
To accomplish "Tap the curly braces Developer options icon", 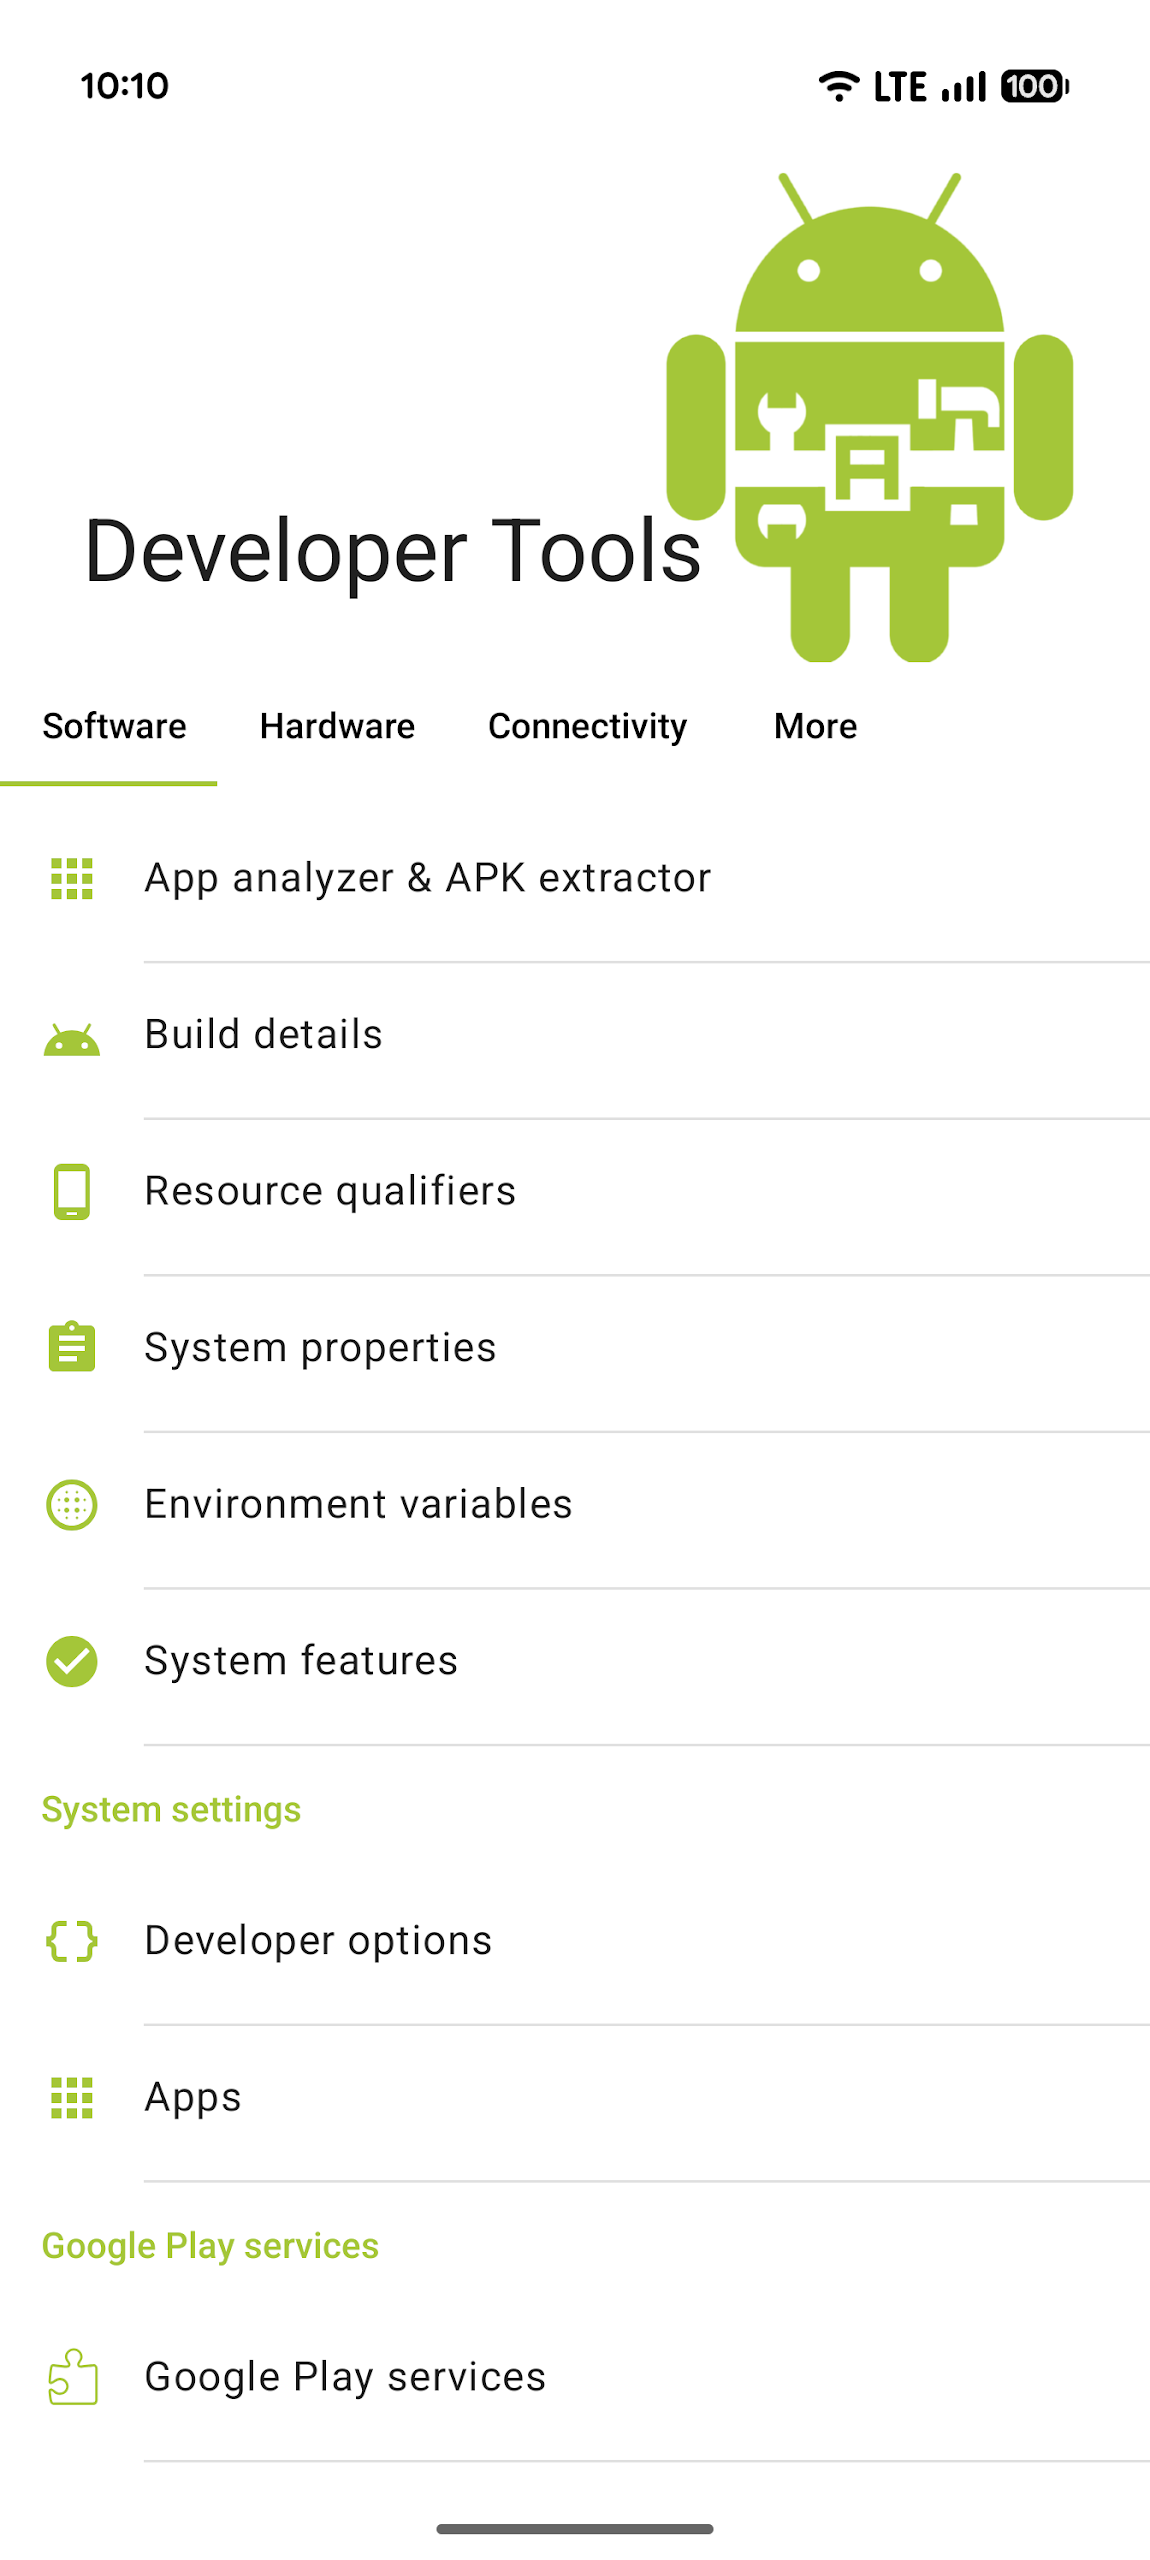I will [71, 1940].
